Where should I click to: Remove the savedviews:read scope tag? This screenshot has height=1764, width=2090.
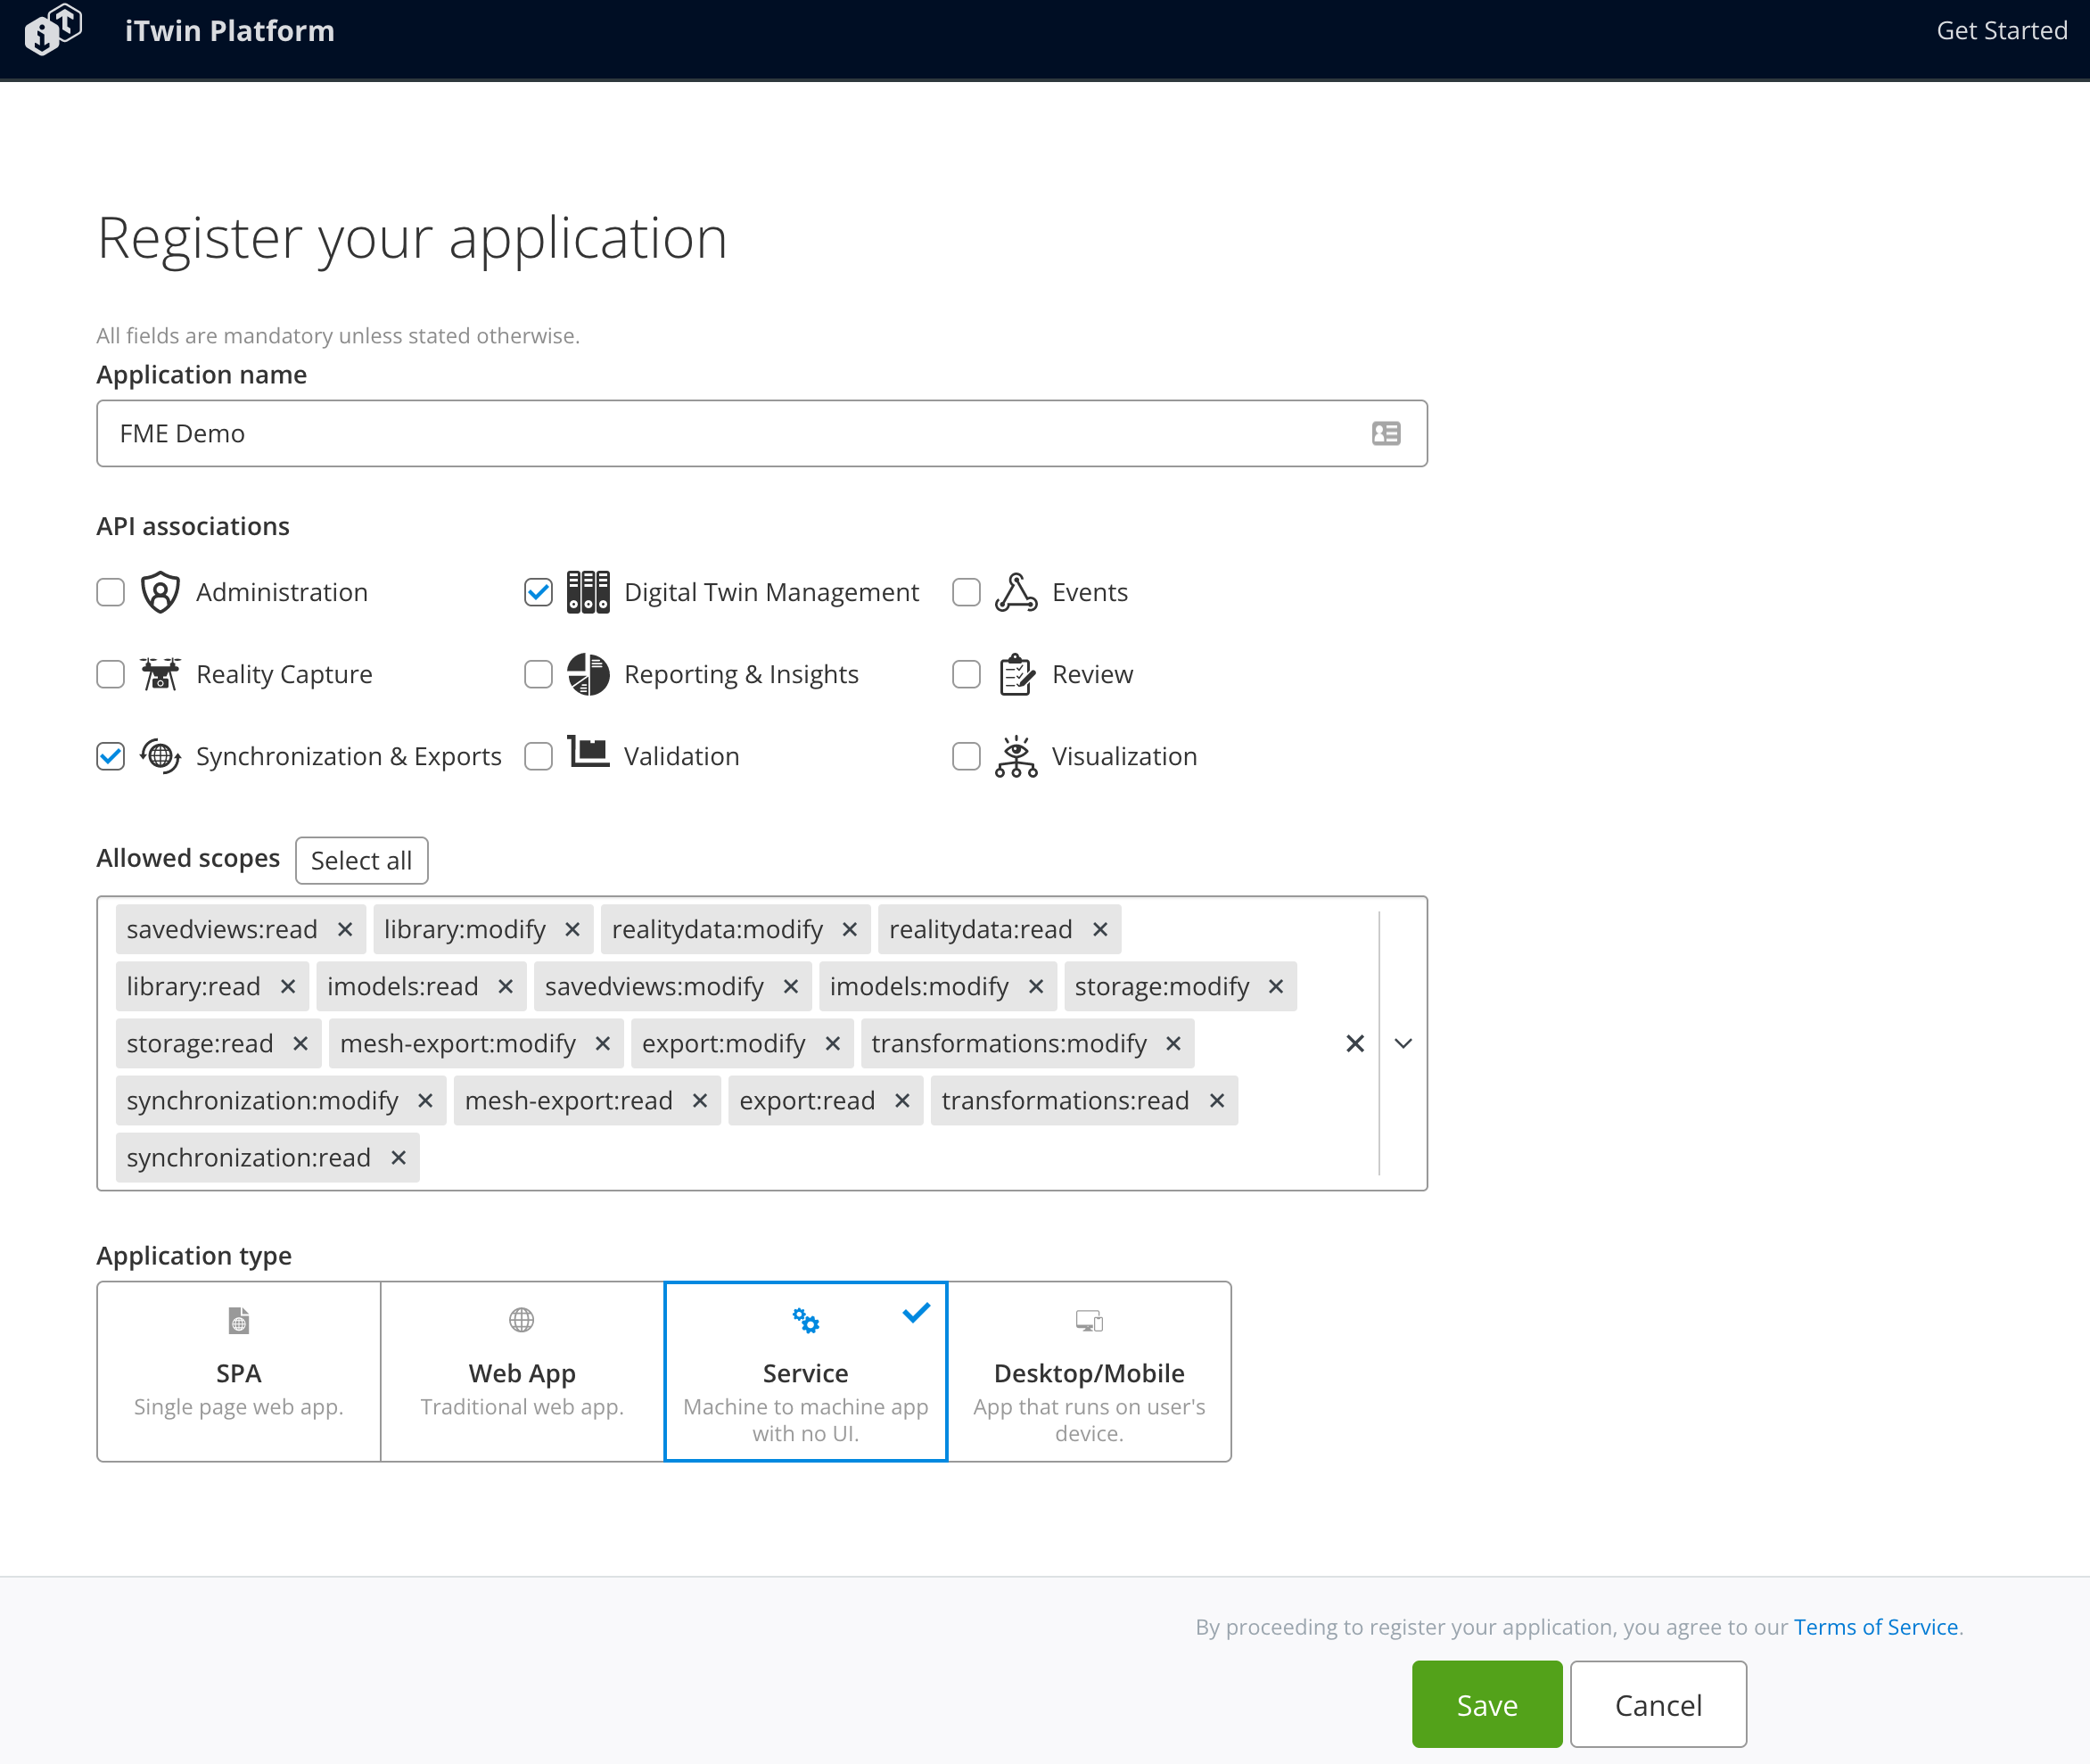coord(345,929)
